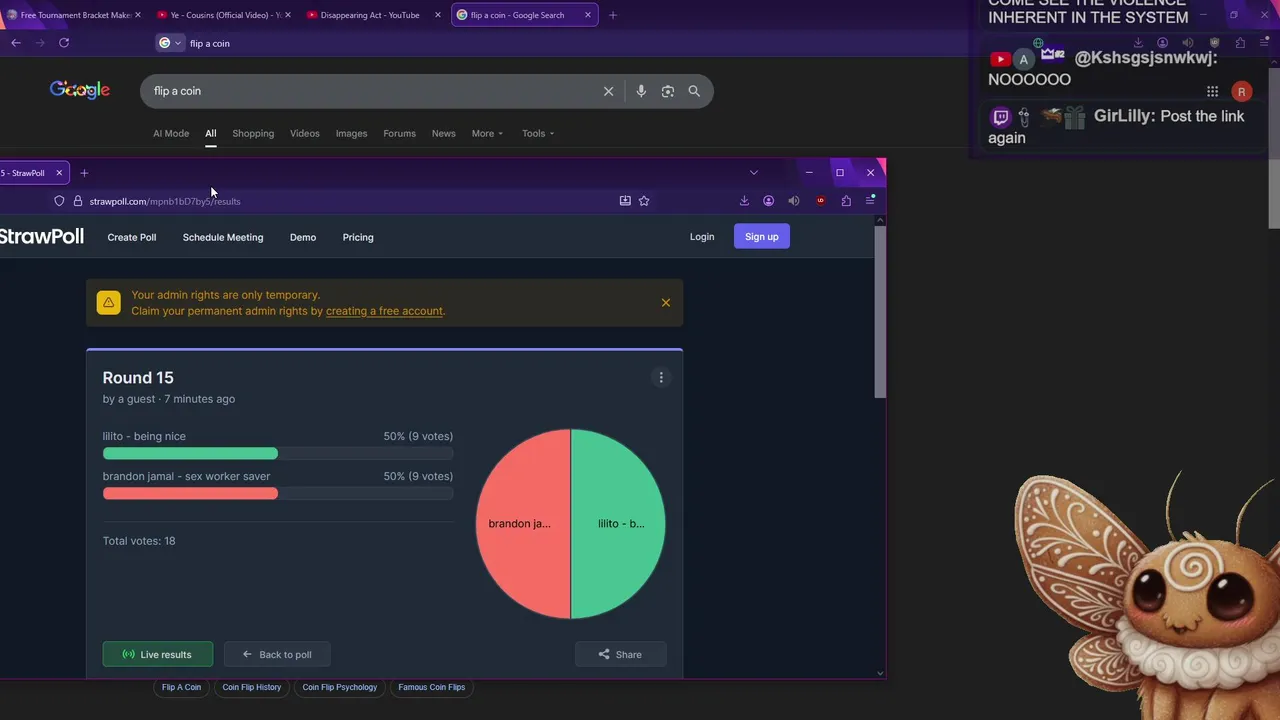1280x720 pixels.
Task: Open the Demo page link
Action: tap(303, 237)
